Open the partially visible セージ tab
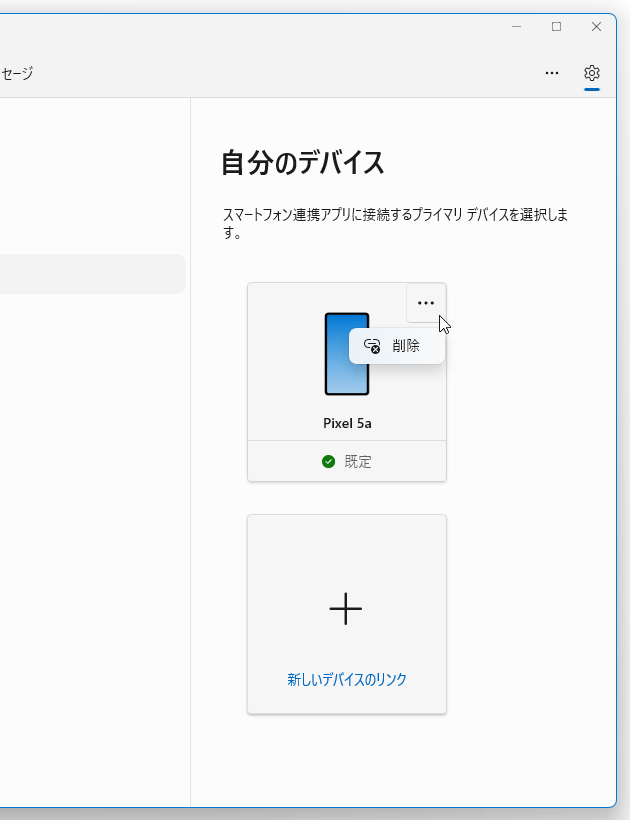 pos(17,73)
